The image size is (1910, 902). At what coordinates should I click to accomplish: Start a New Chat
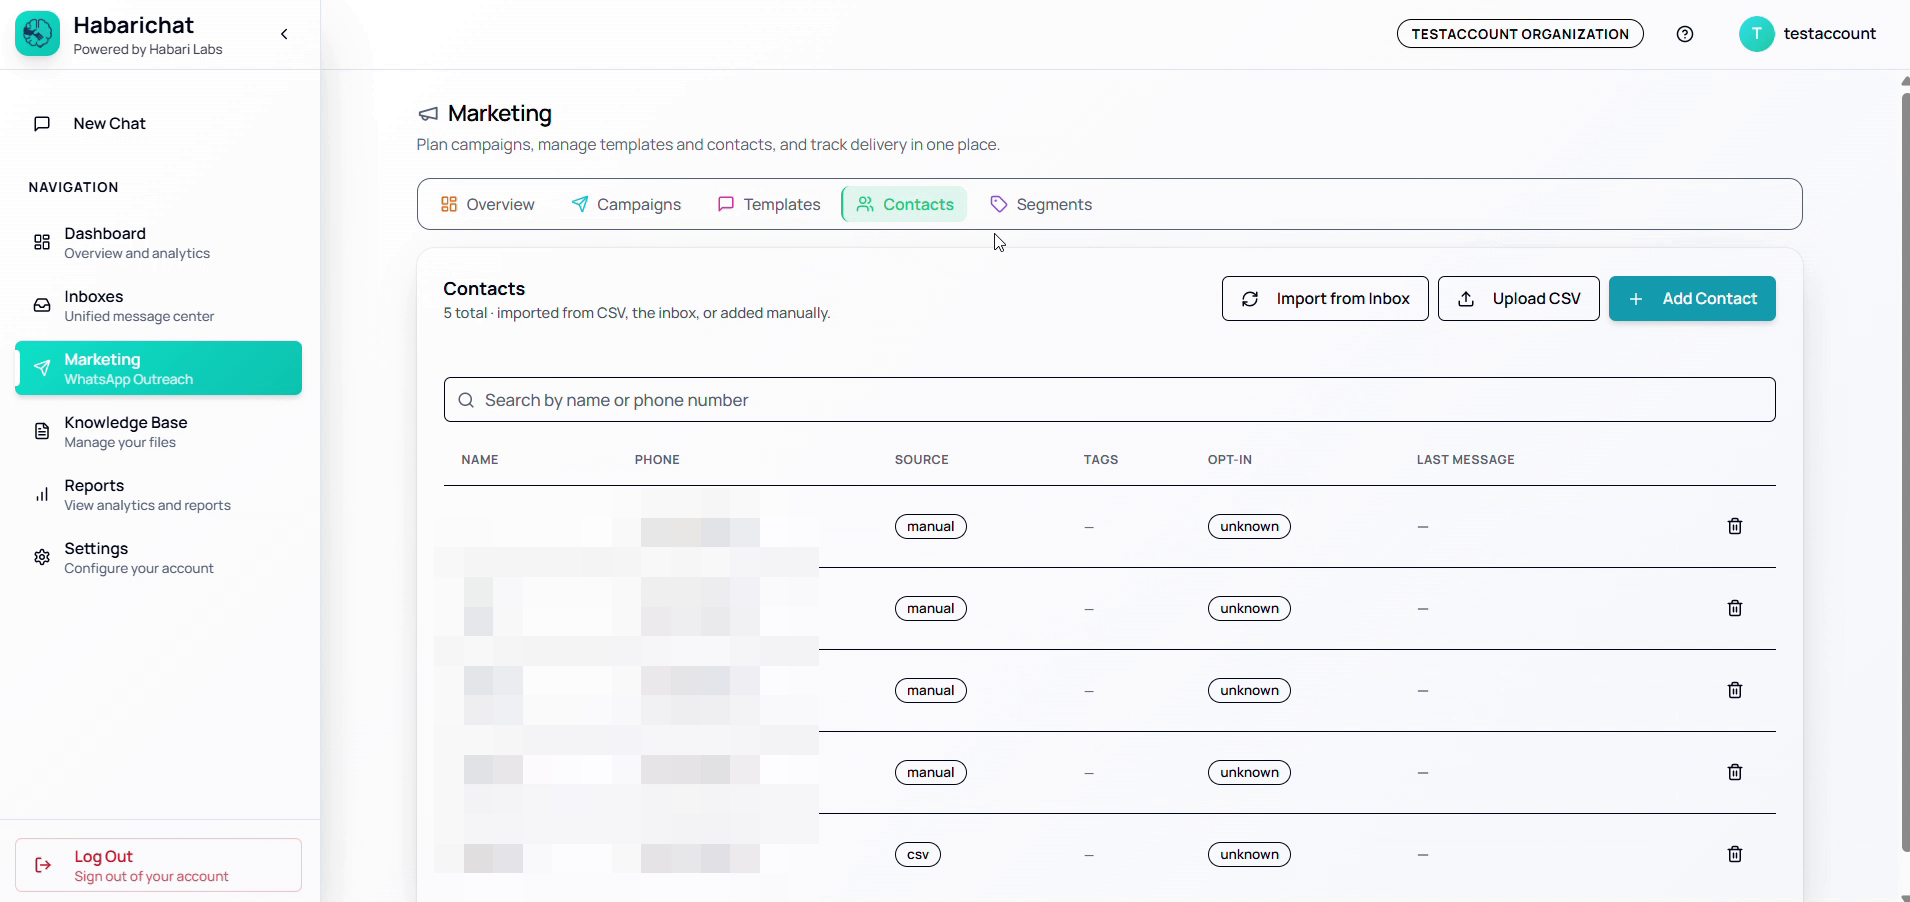[x=160, y=124]
